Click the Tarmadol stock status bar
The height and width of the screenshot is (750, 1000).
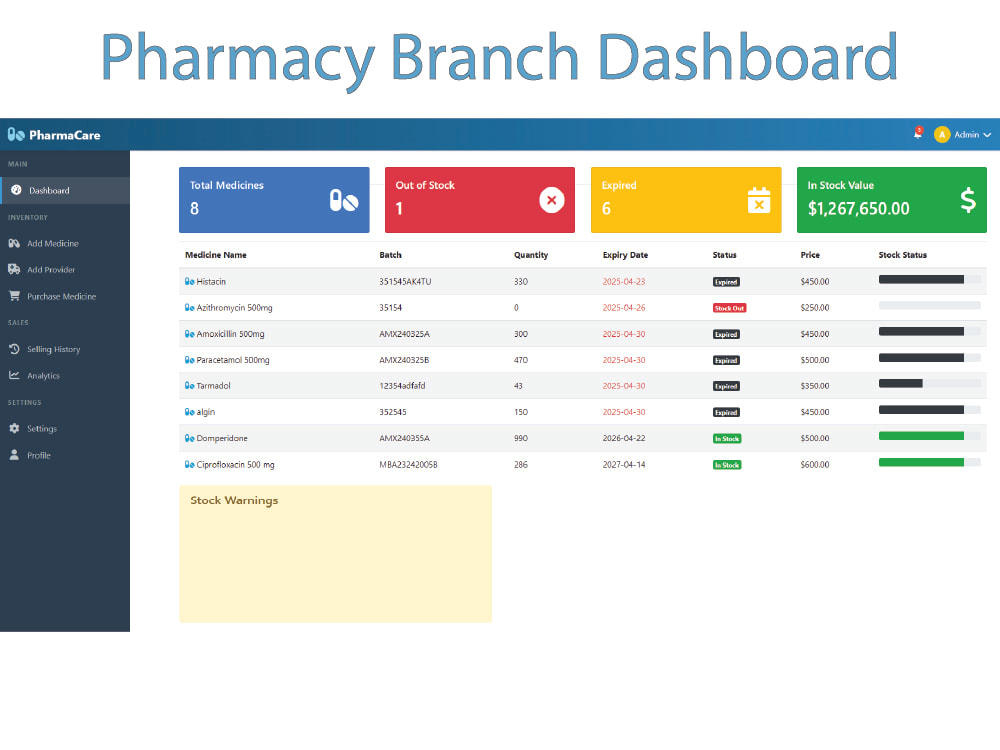(929, 383)
